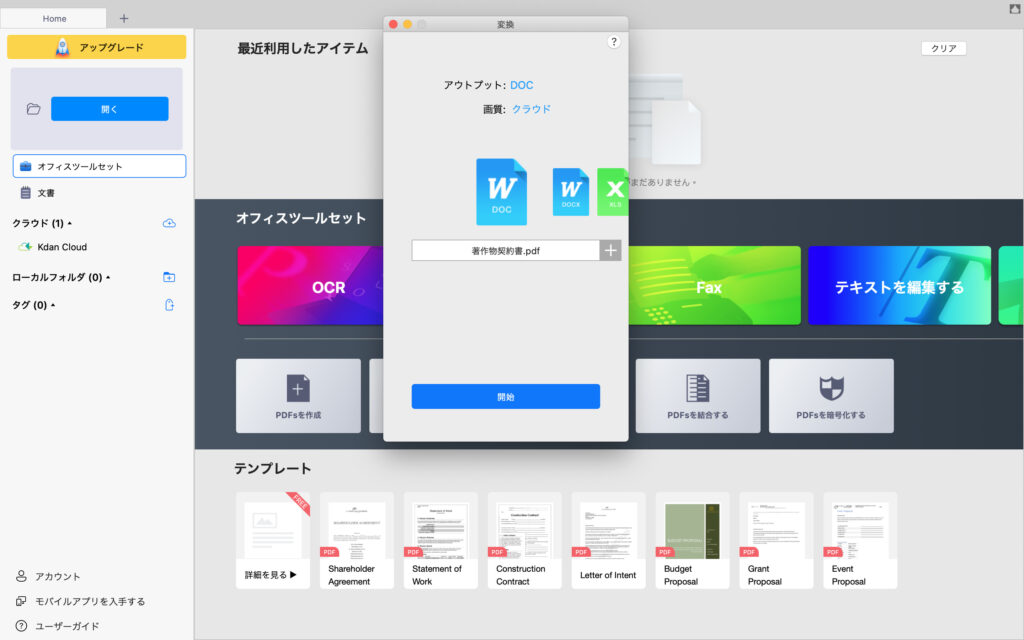Viewport: 1024px width, 640px height.
Task: Click the 開始 button to start conversion
Action: [x=505, y=396]
